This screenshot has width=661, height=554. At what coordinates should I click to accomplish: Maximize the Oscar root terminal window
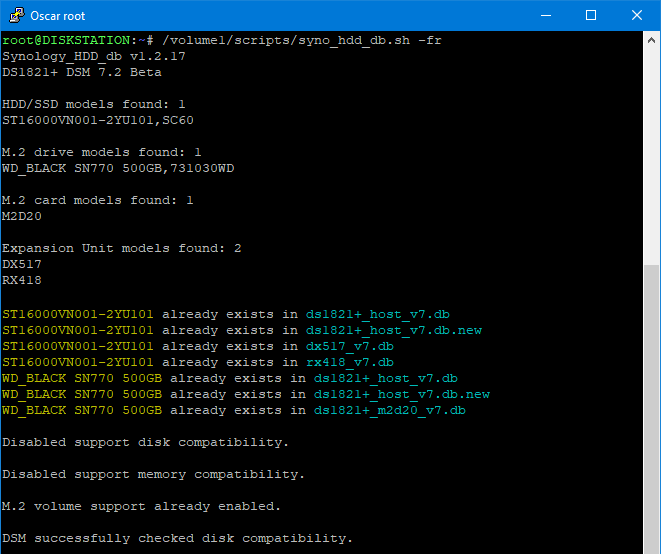tap(591, 15)
